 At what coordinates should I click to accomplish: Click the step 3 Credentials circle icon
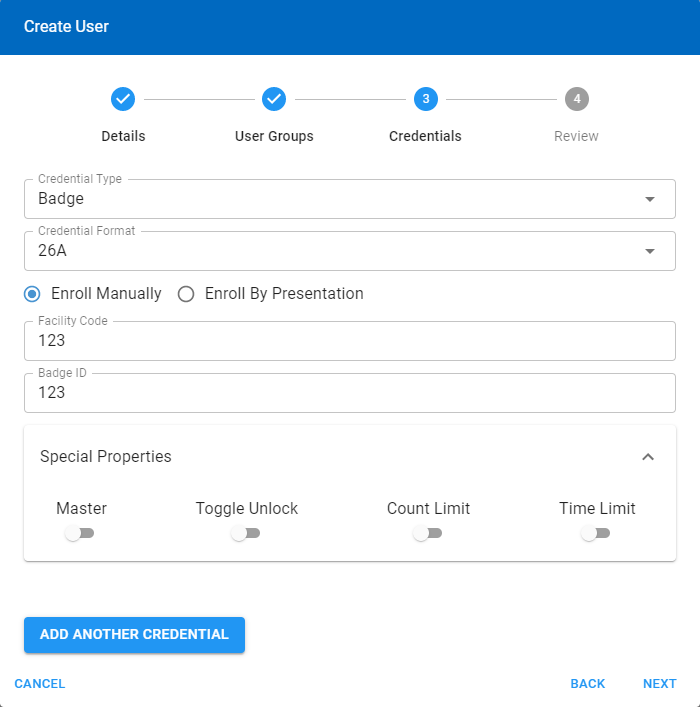pos(425,99)
